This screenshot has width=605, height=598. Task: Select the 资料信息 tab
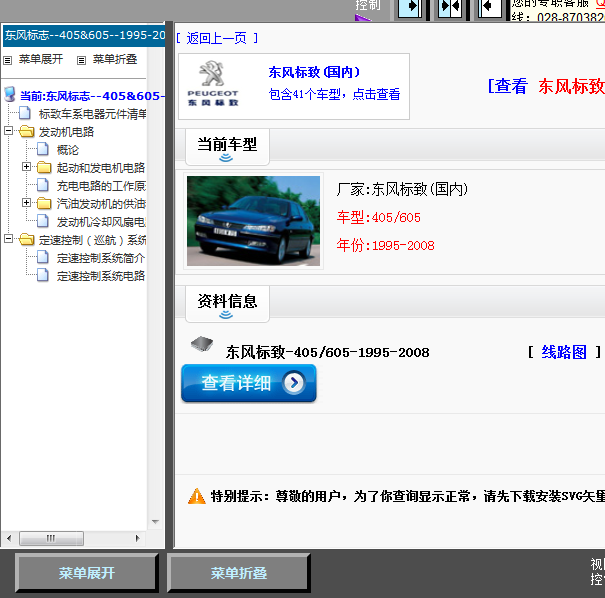point(227,304)
